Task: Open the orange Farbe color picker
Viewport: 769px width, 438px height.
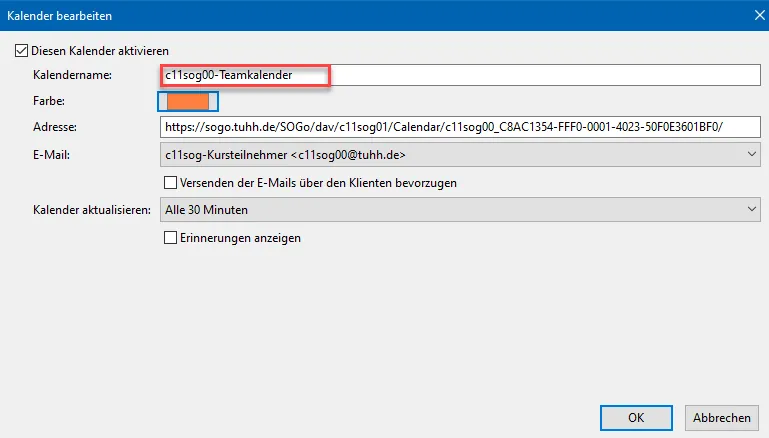Action: [x=187, y=101]
